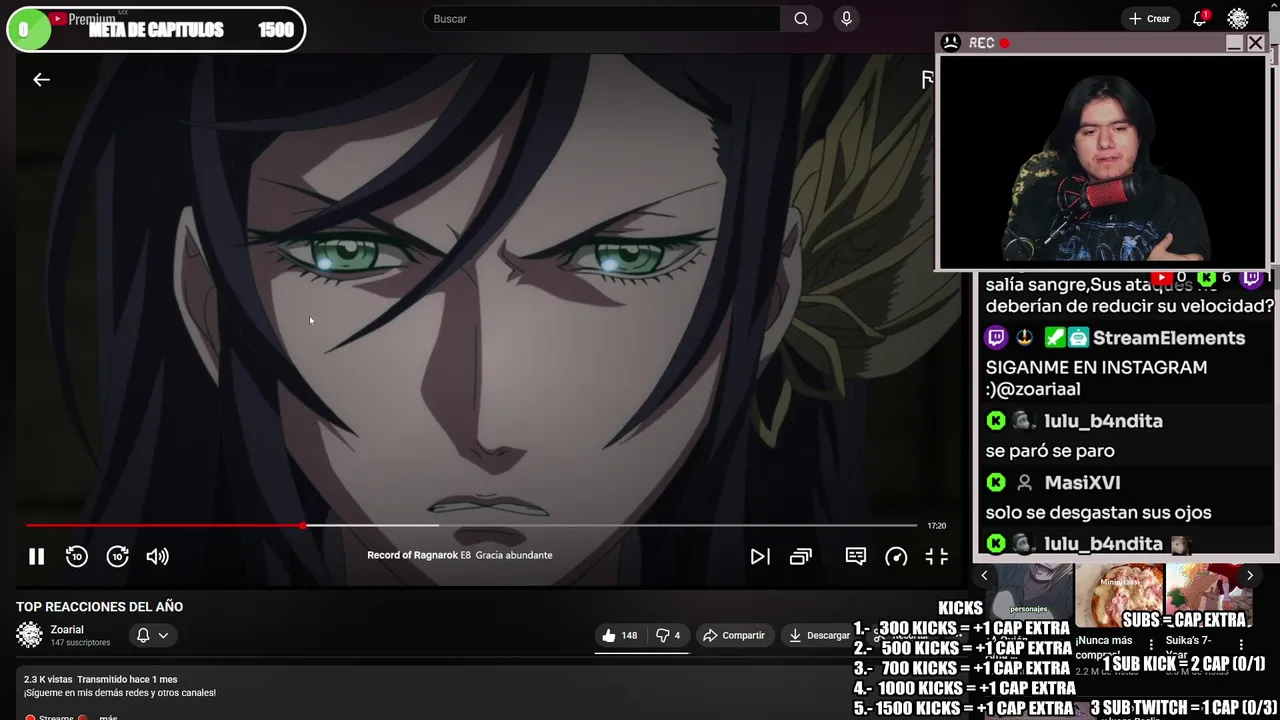Viewport: 1280px width, 720px height.
Task: Open the Zoarial channel avatar
Action: tap(29, 635)
